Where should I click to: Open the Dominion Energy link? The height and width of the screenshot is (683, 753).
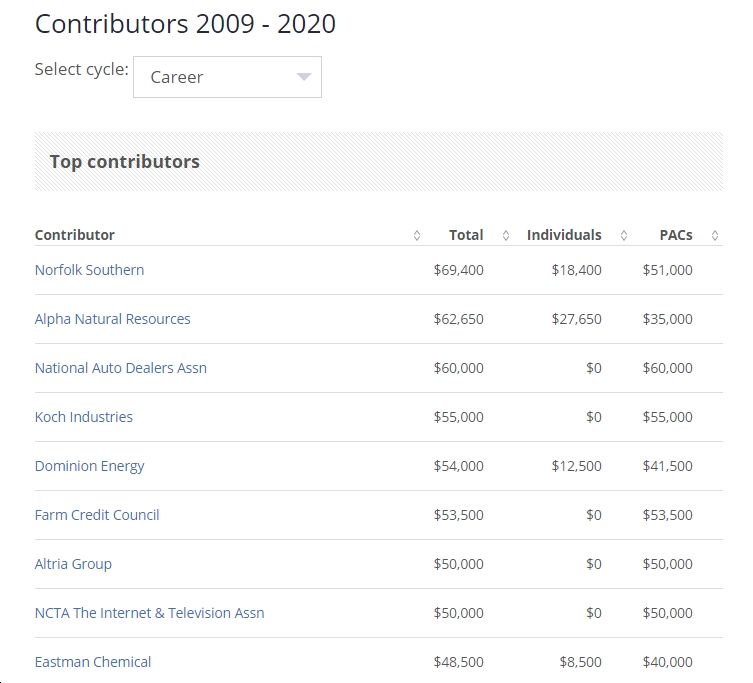click(x=89, y=466)
